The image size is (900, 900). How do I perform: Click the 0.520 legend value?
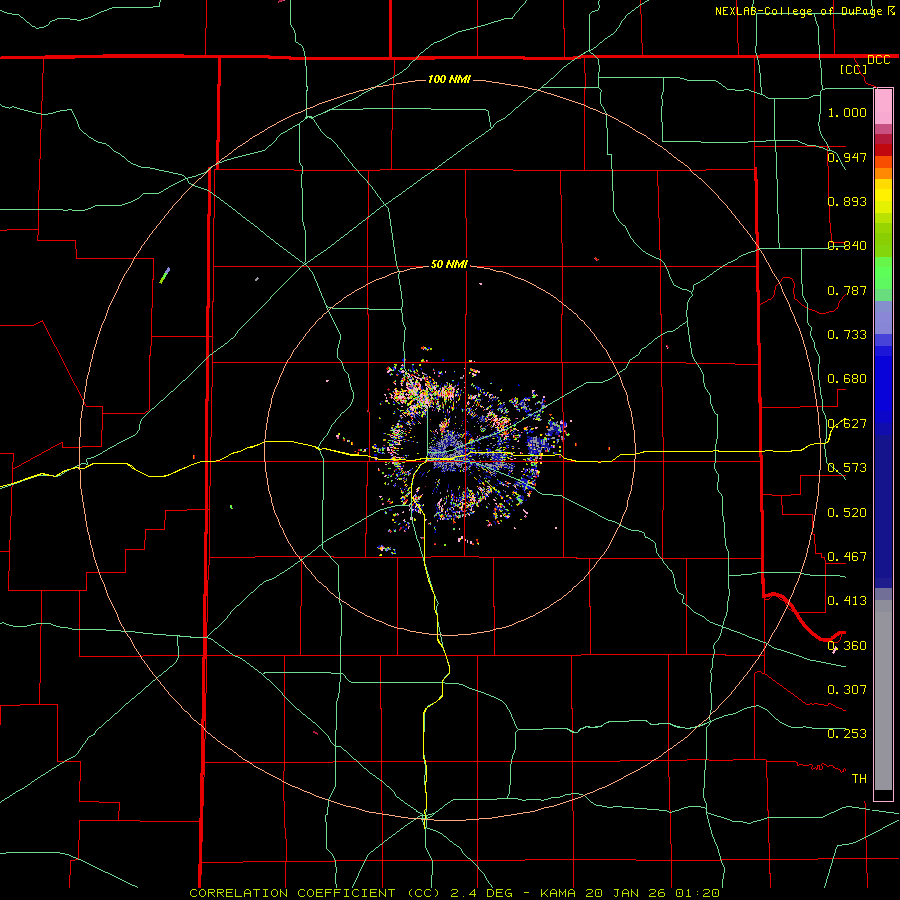847,512
